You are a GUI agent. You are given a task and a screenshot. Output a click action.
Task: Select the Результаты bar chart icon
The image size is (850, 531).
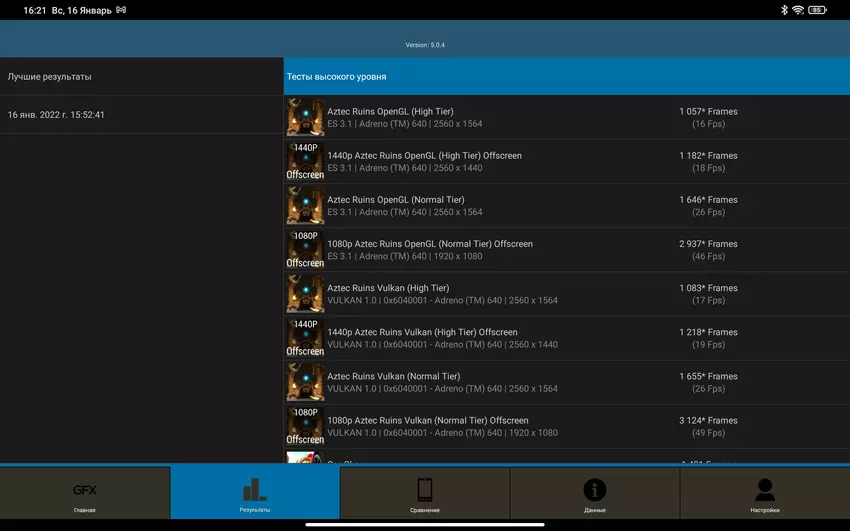click(x=255, y=493)
